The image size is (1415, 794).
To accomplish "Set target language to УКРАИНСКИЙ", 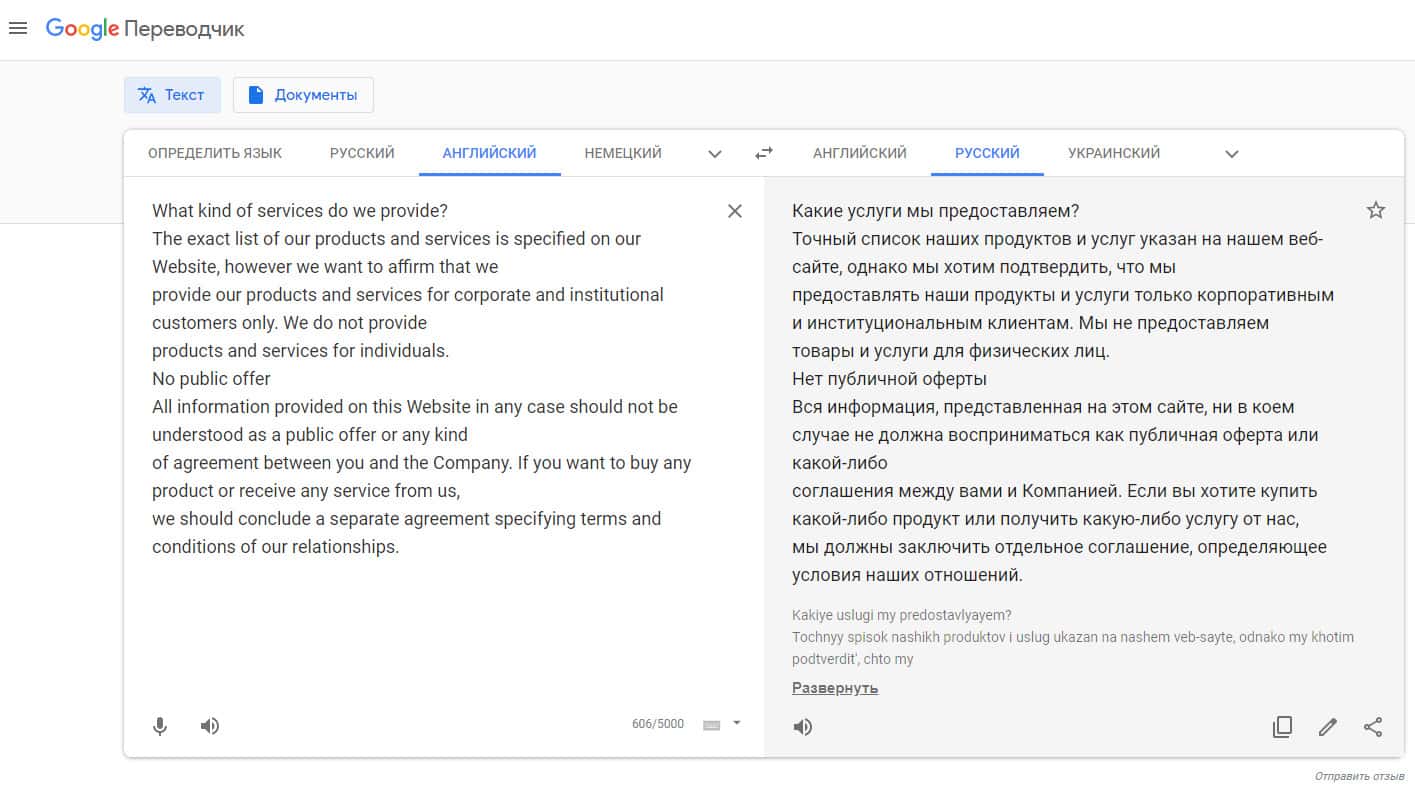I will pos(1114,153).
